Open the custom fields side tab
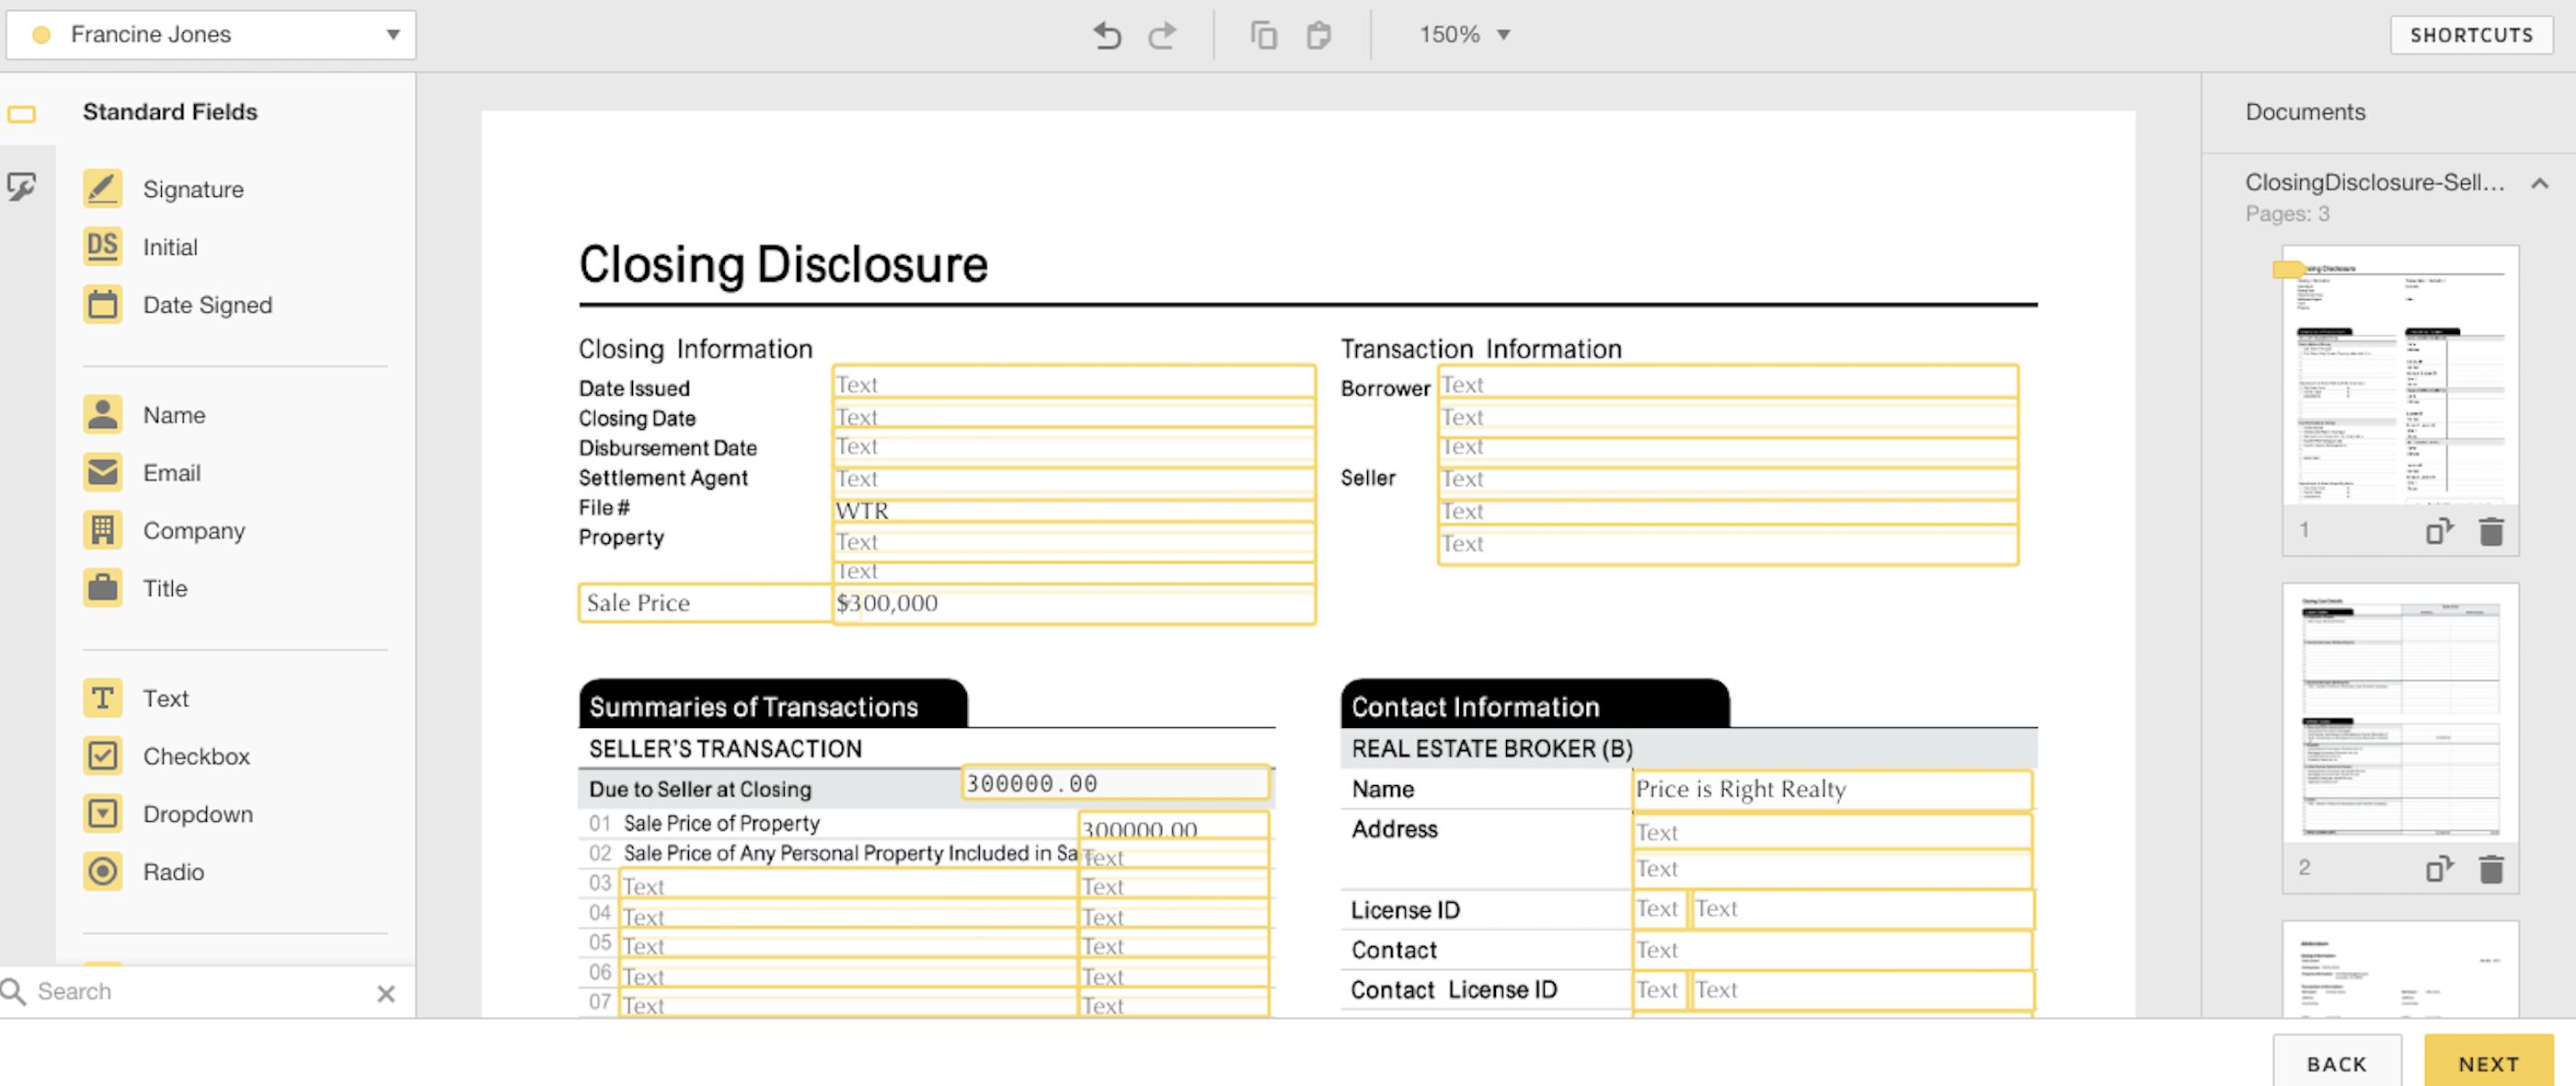 pos(22,187)
